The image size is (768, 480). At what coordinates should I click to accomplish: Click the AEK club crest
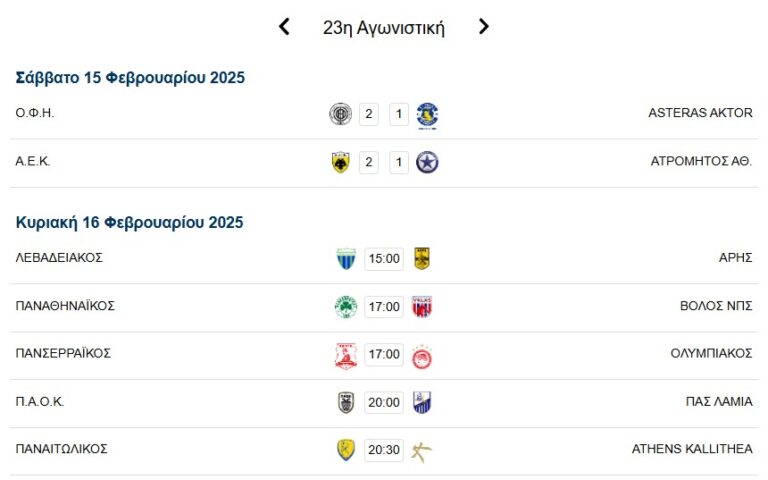tap(340, 162)
